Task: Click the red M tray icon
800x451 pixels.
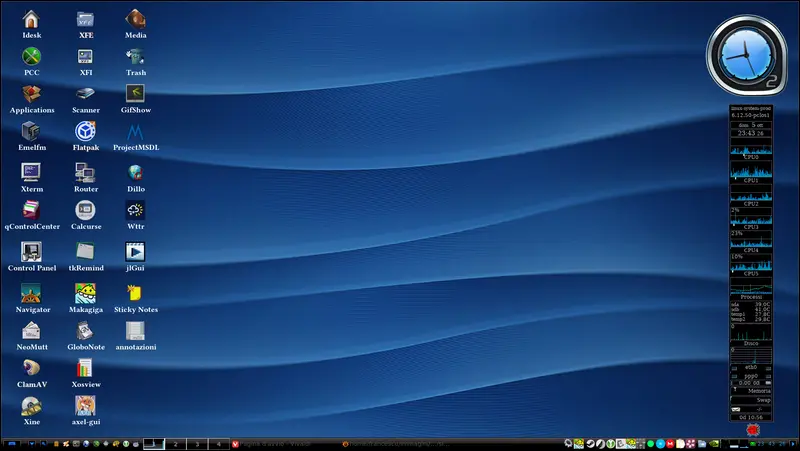Action: point(670,444)
